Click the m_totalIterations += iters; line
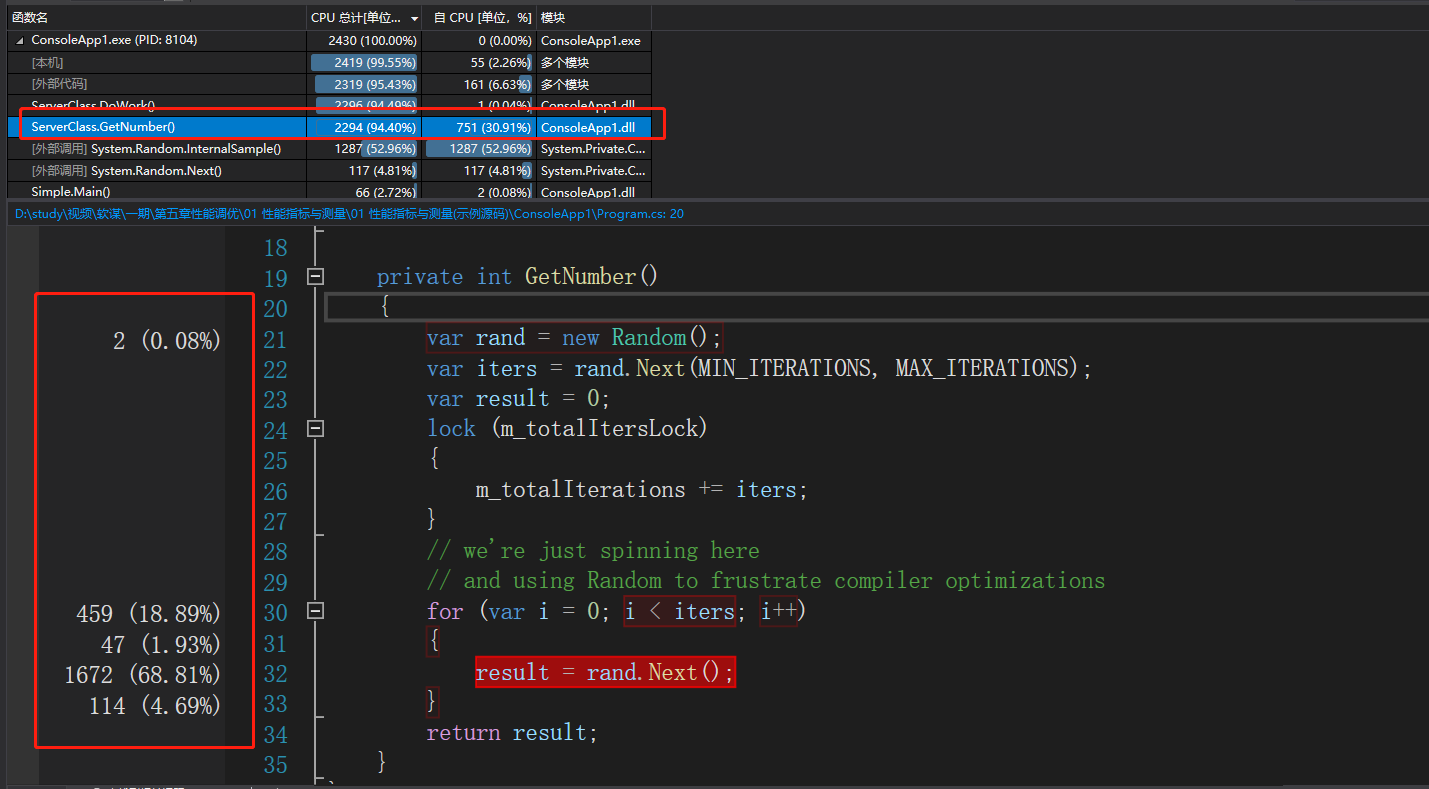 (641, 490)
